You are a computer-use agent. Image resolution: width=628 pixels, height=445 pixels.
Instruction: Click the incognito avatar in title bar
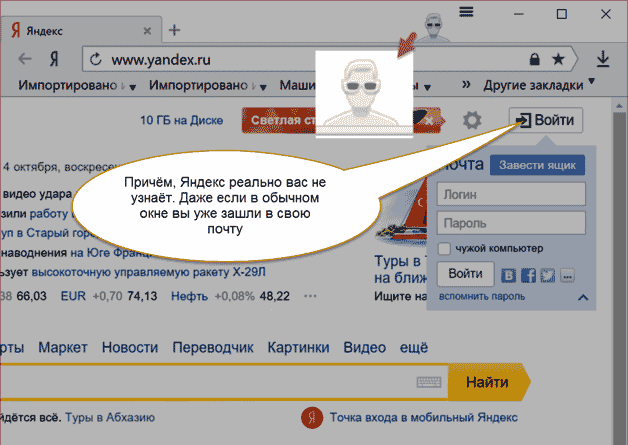(x=434, y=27)
